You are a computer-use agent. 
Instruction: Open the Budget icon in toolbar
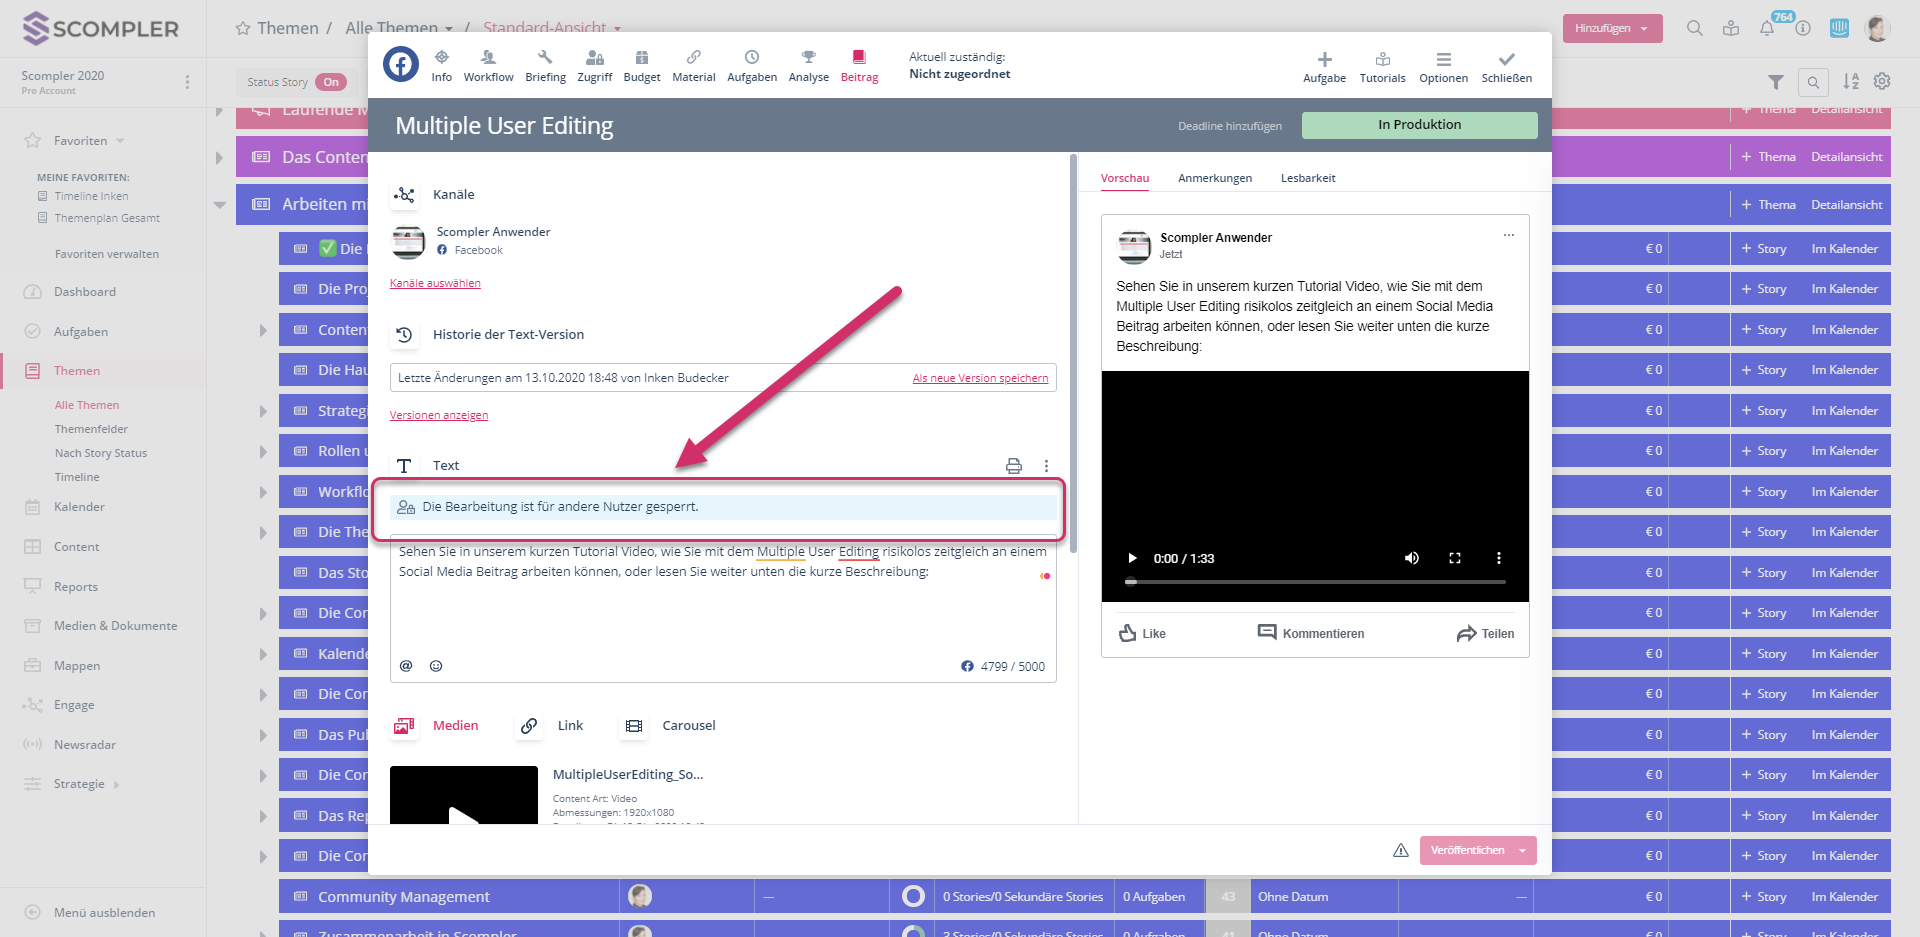click(642, 58)
